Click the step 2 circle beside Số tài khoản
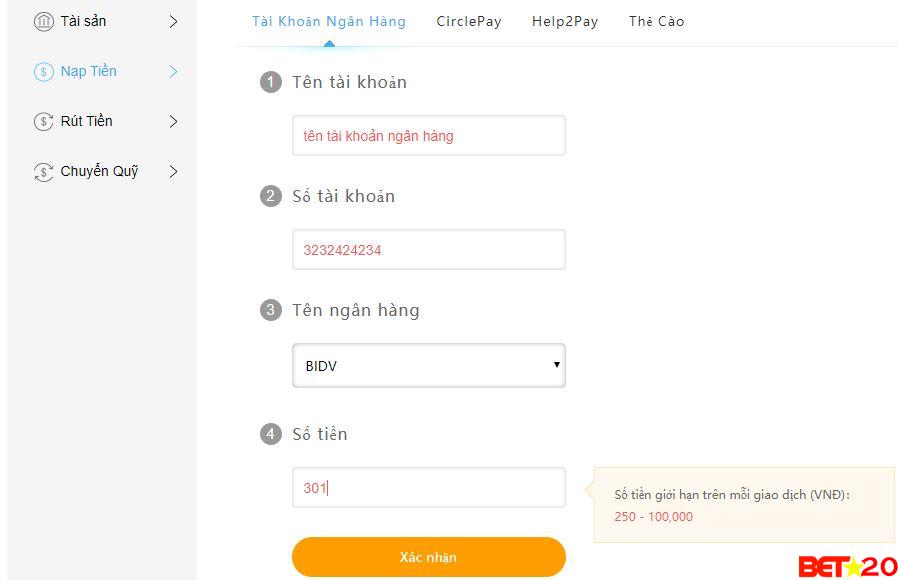The width and height of the screenshot is (898, 580). (x=270, y=196)
